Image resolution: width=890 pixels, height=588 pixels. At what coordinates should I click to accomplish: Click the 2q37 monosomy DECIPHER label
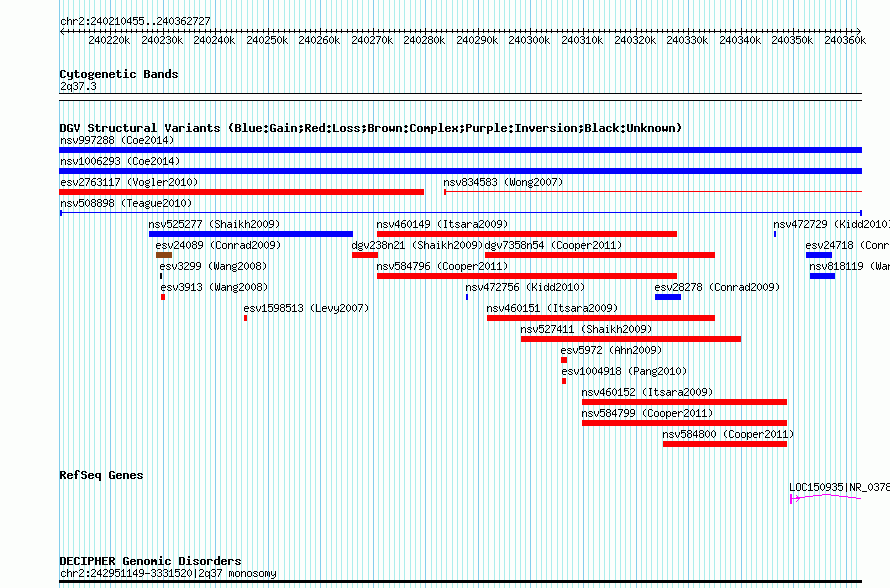click(168, 573)
